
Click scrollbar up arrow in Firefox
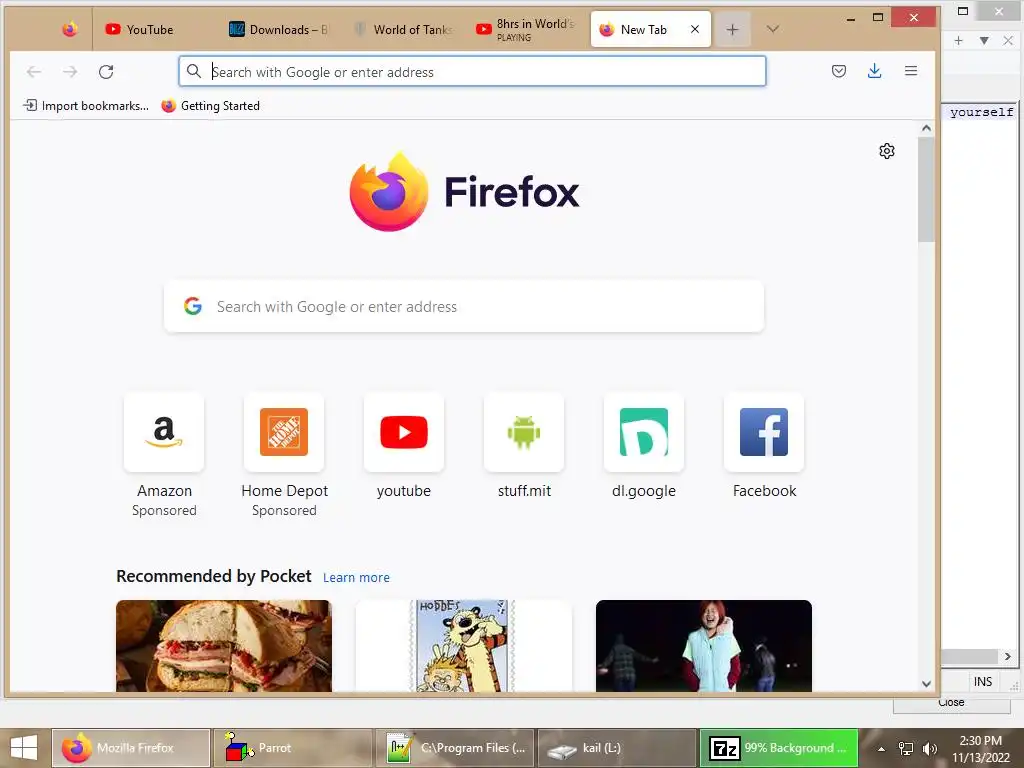click(926, 129)
